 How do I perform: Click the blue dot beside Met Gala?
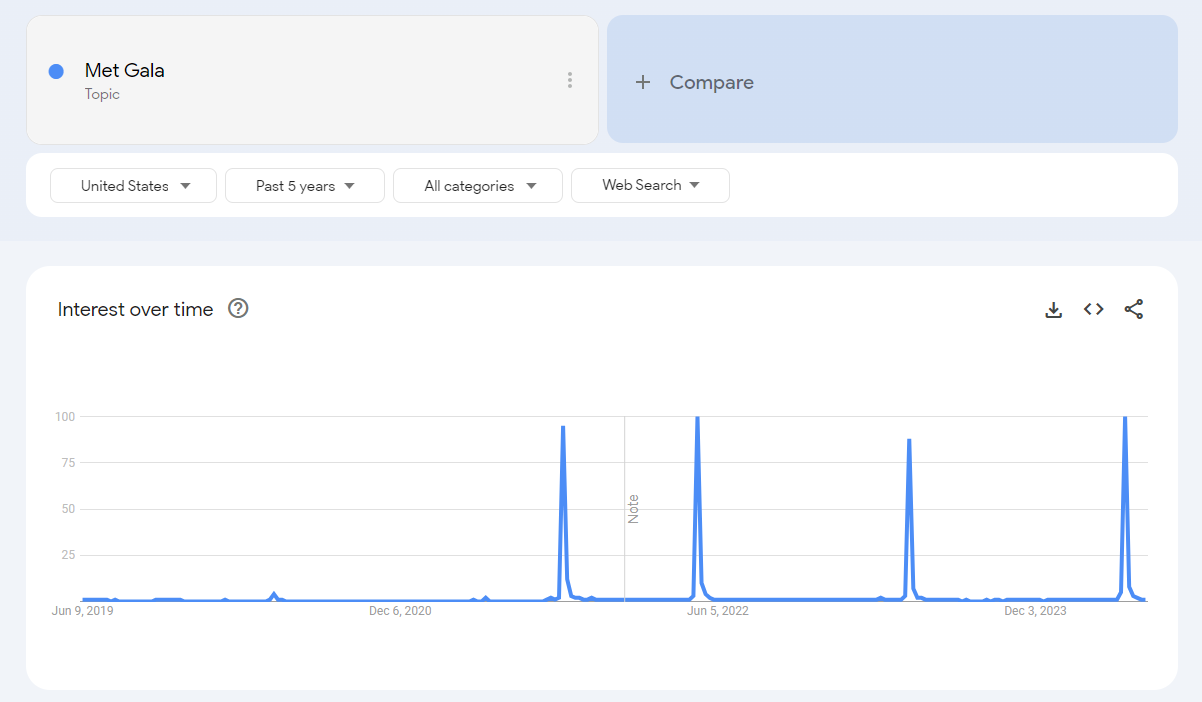(x=56, y=71)
